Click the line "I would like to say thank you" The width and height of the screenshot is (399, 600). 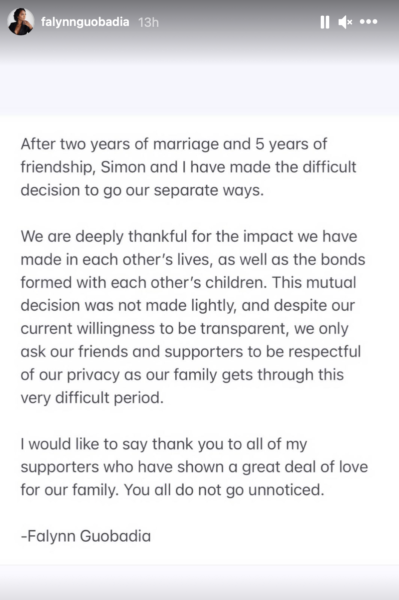(164, 444)
